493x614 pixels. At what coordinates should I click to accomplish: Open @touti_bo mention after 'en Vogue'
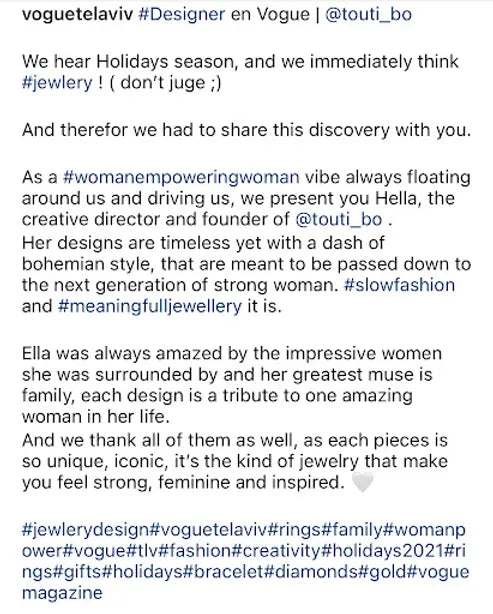click(368, 15)
